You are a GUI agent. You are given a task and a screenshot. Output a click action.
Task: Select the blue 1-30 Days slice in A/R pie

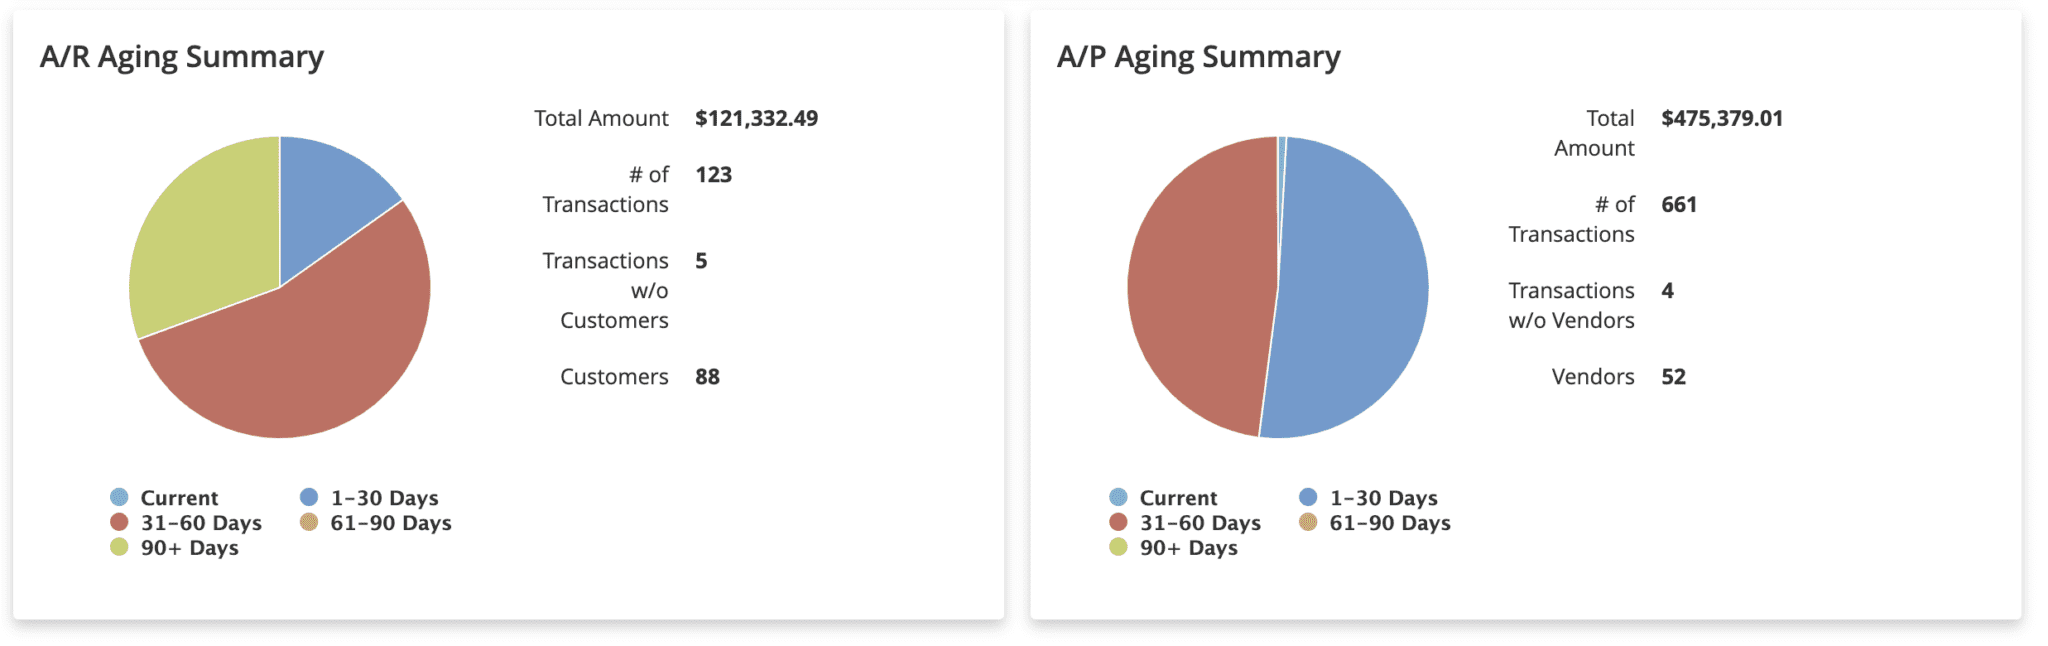(x=325, y=190)
